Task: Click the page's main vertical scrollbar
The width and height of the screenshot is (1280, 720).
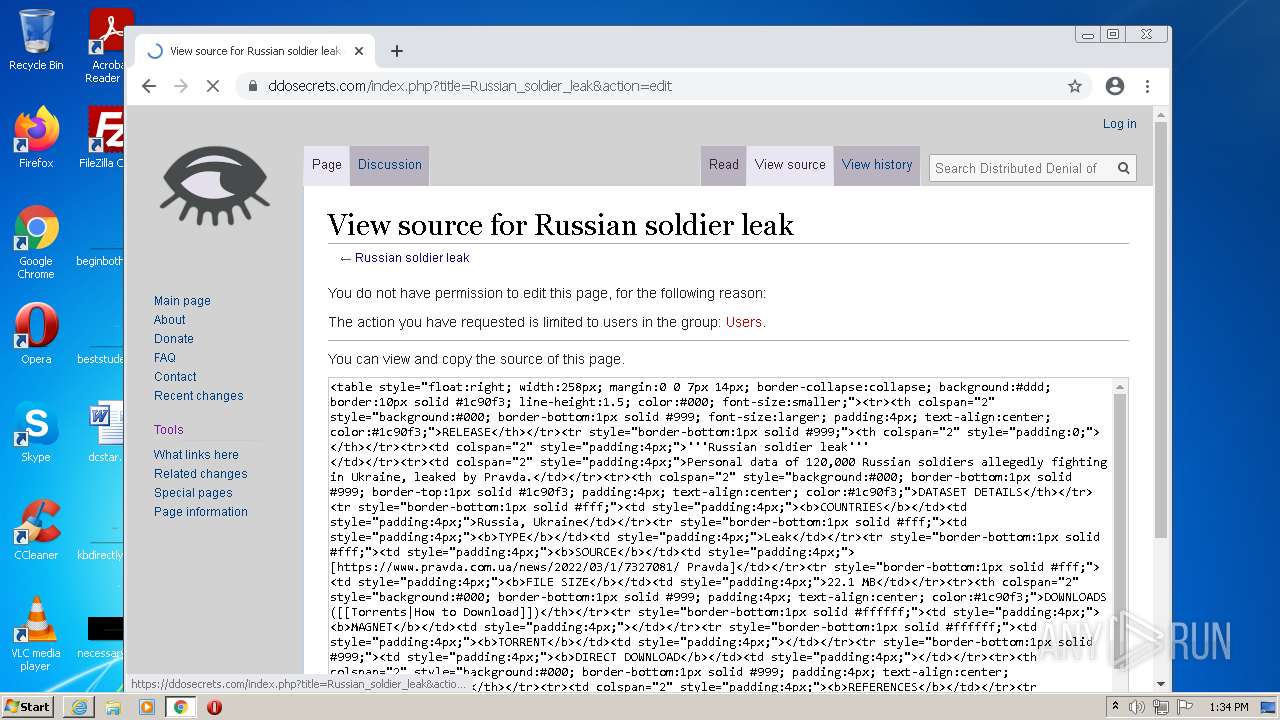Action: coord(1161,400)
